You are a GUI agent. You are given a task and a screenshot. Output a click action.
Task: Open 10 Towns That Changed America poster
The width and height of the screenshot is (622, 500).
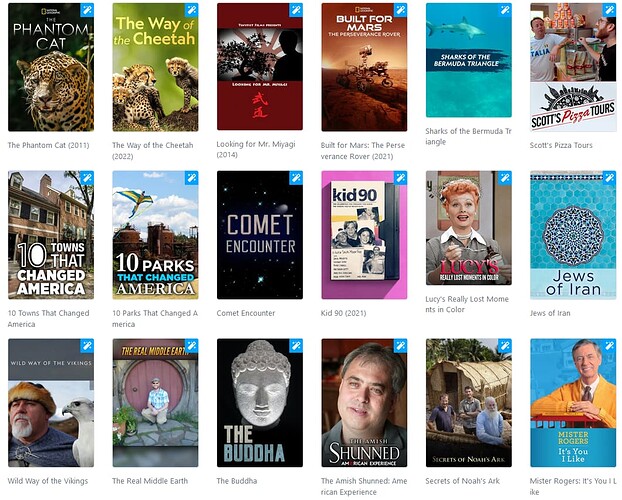point(51,235)
